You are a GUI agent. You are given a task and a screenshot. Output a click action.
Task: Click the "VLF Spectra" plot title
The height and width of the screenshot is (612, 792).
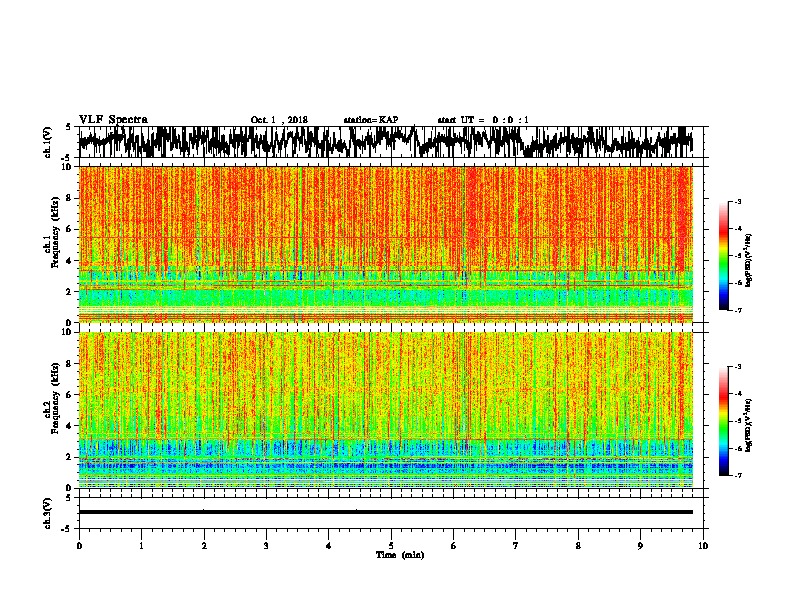pos(113,119)
